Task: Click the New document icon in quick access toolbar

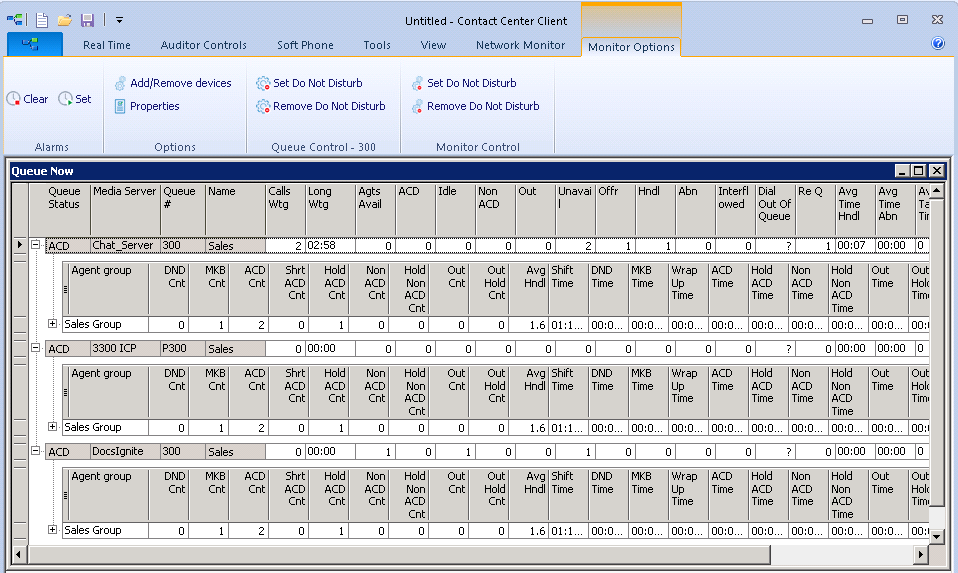Action: (42, 19)
